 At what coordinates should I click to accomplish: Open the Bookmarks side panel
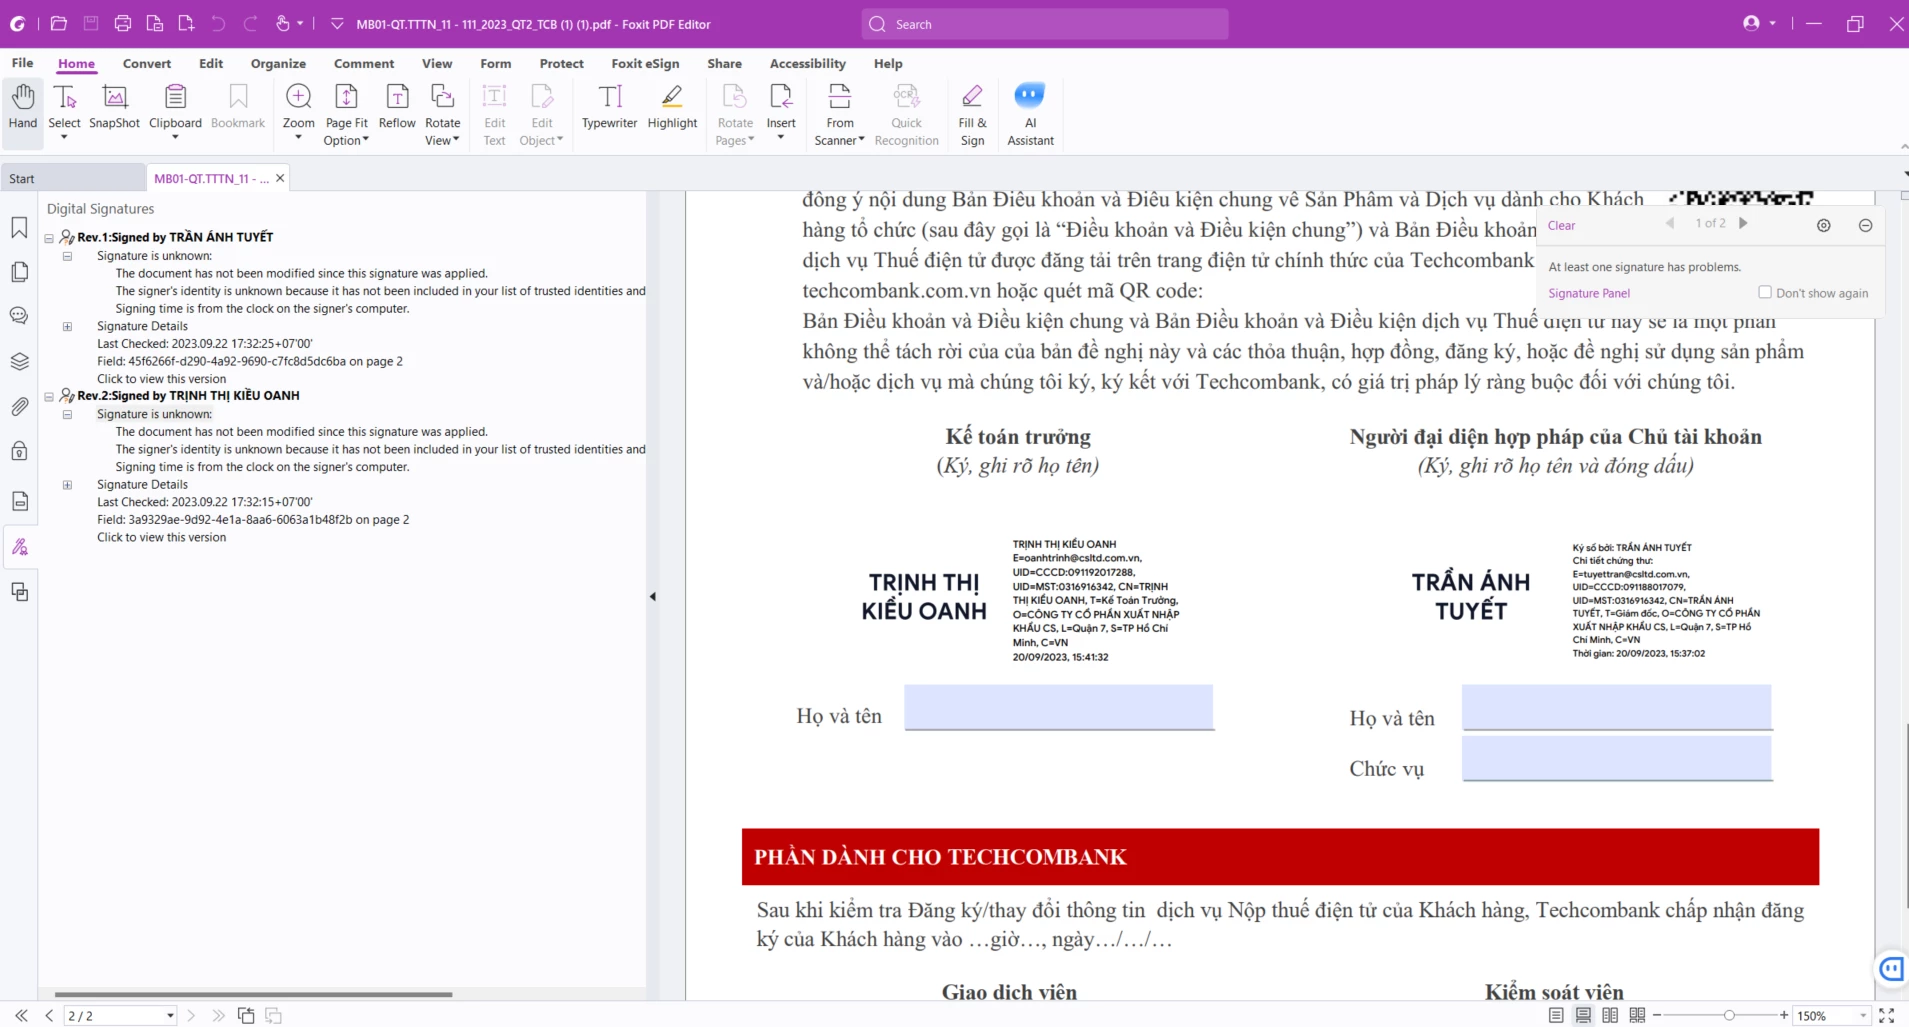[19, 227]
